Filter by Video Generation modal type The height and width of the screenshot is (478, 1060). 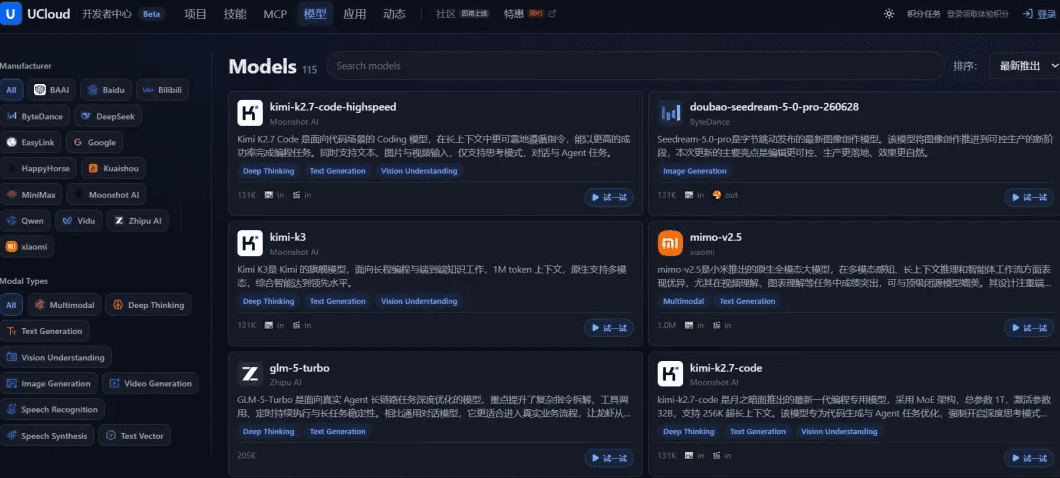[x=151, y=383]
